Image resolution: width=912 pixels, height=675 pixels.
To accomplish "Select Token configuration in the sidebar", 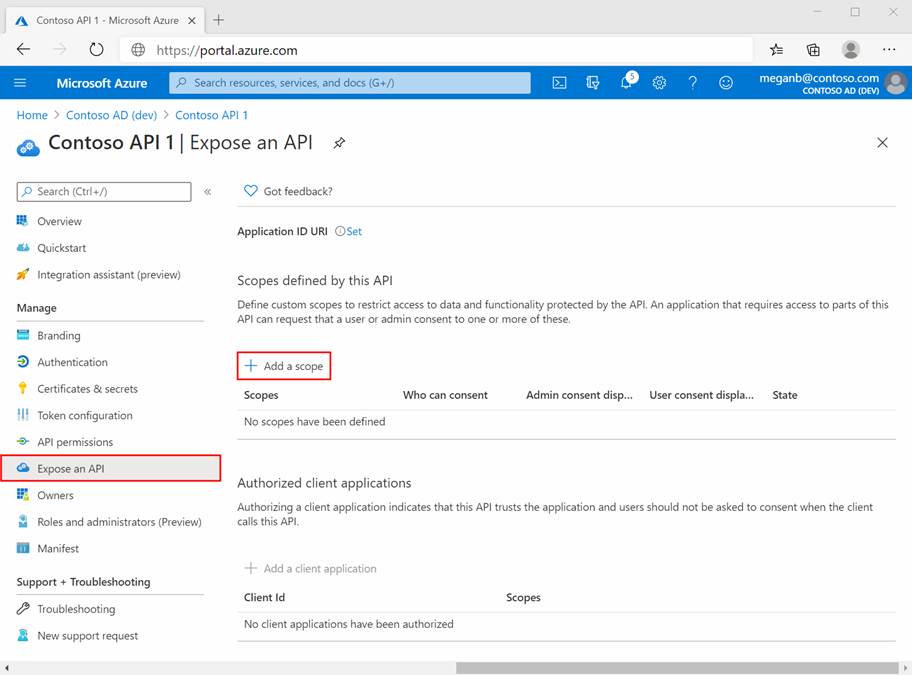I will click(x=90, y=415).
